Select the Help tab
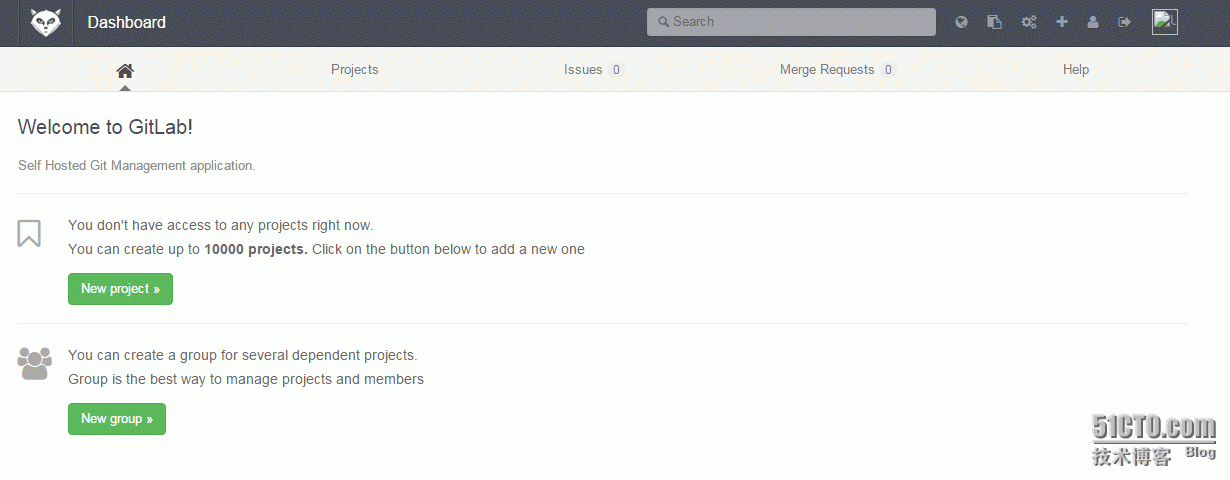The image size is (1230, 480). (1076, 70)
